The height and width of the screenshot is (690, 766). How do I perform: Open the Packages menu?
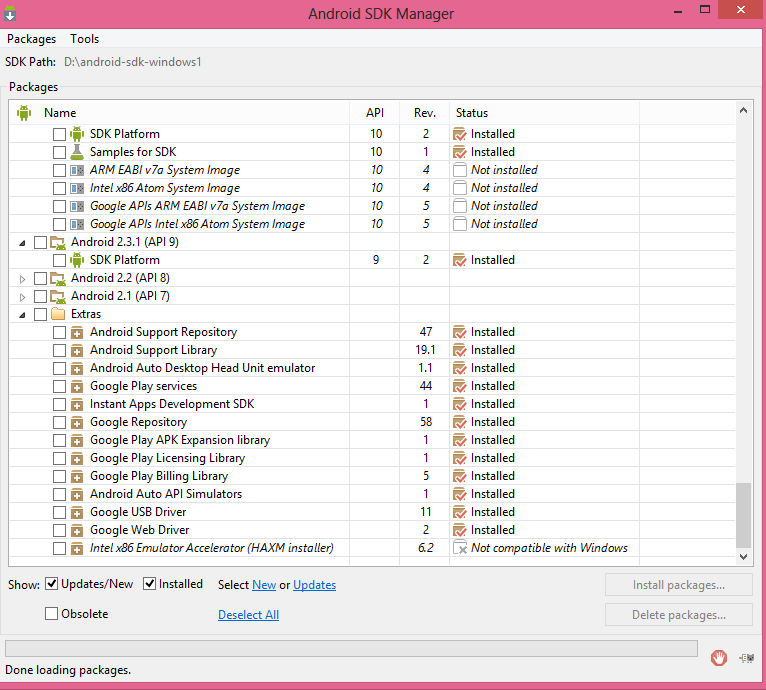[x=31, y=39]
